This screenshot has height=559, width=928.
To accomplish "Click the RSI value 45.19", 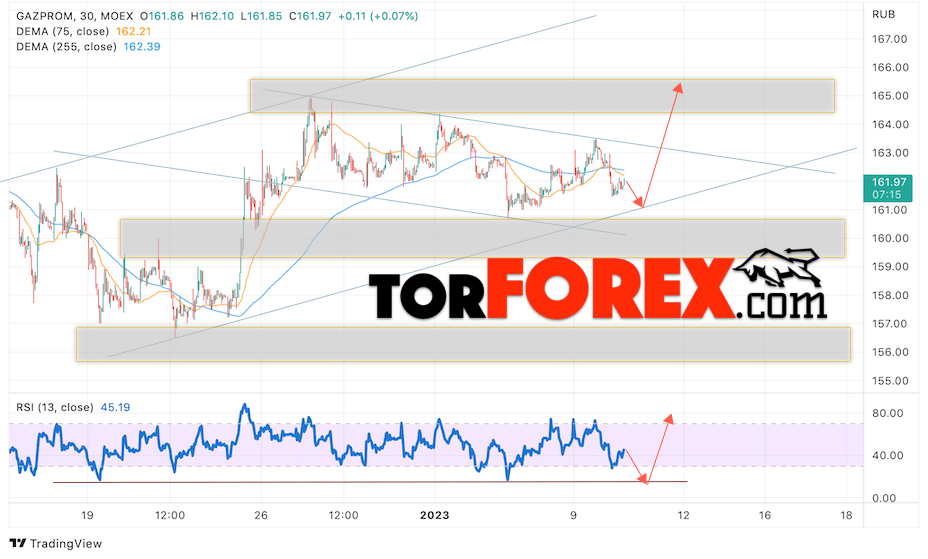I will (115, 407).
